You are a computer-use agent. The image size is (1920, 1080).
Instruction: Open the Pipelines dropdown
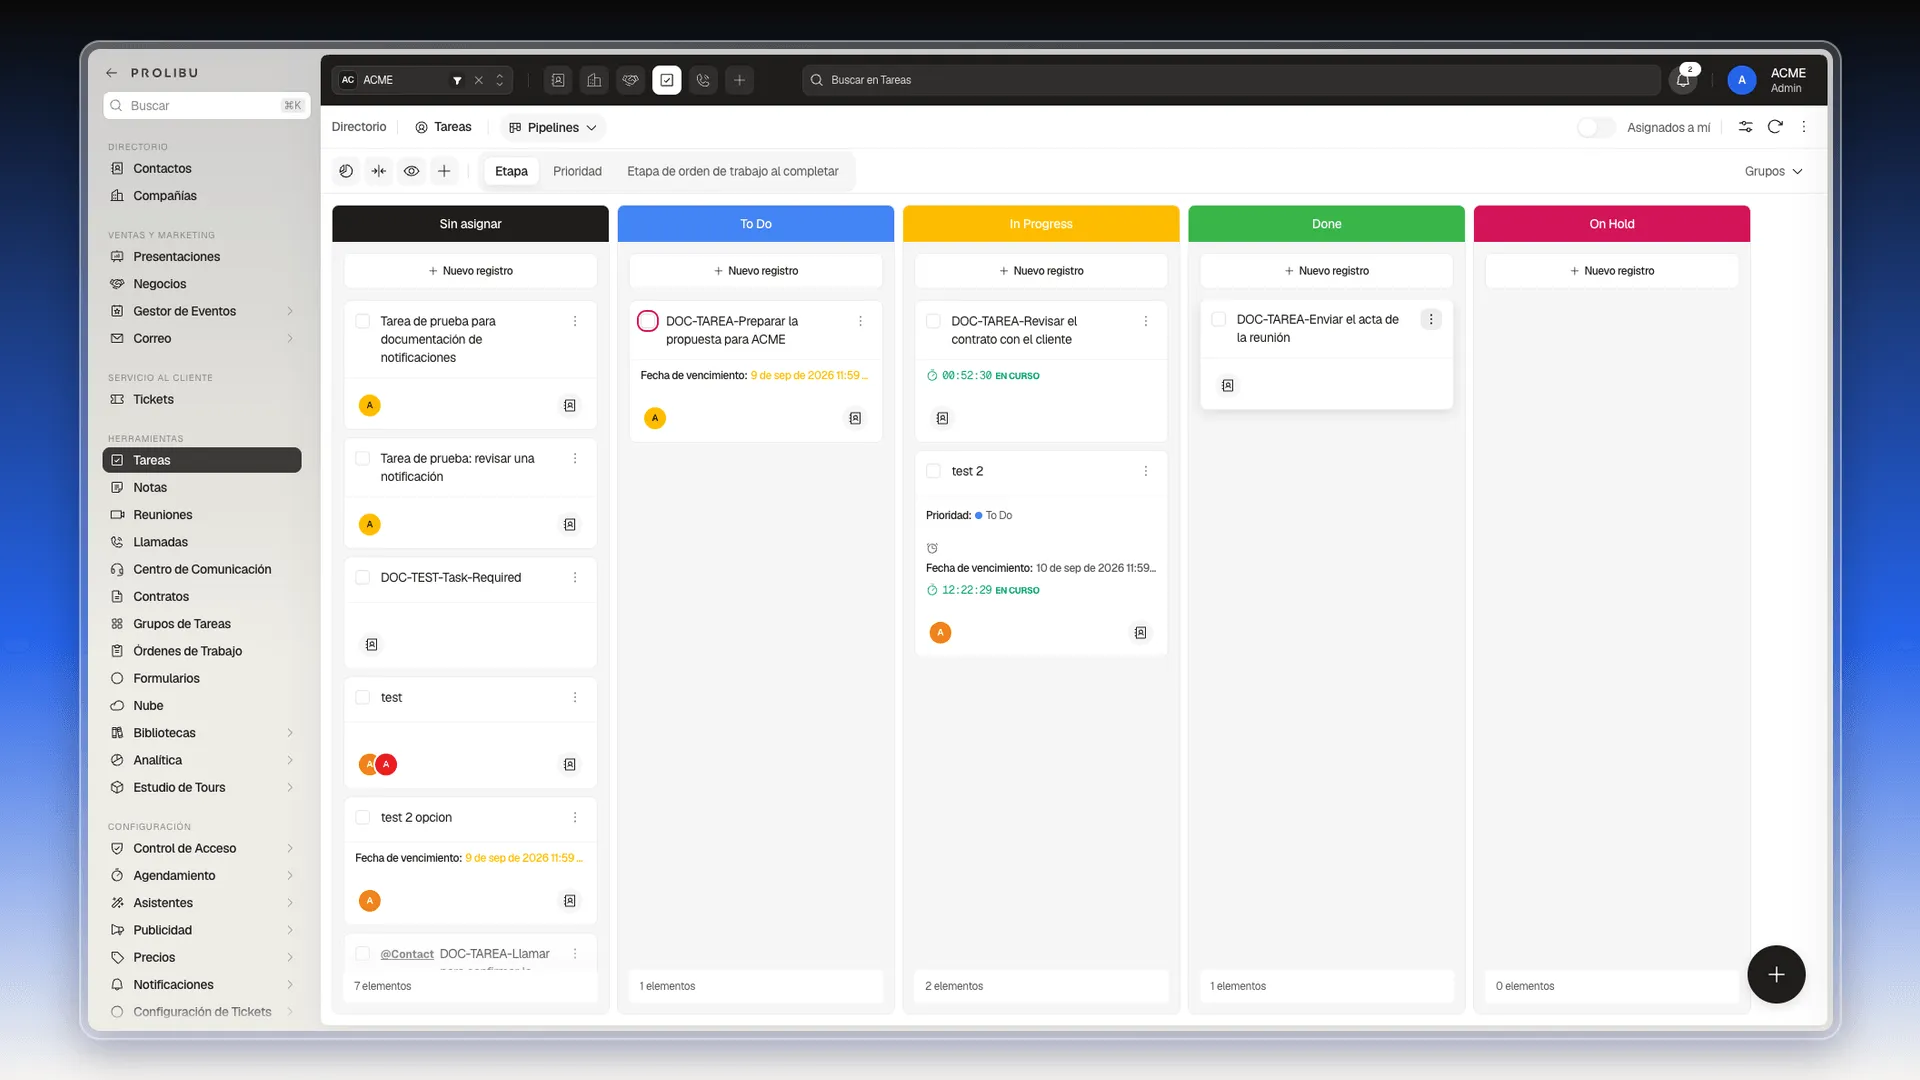coord(553,127)
